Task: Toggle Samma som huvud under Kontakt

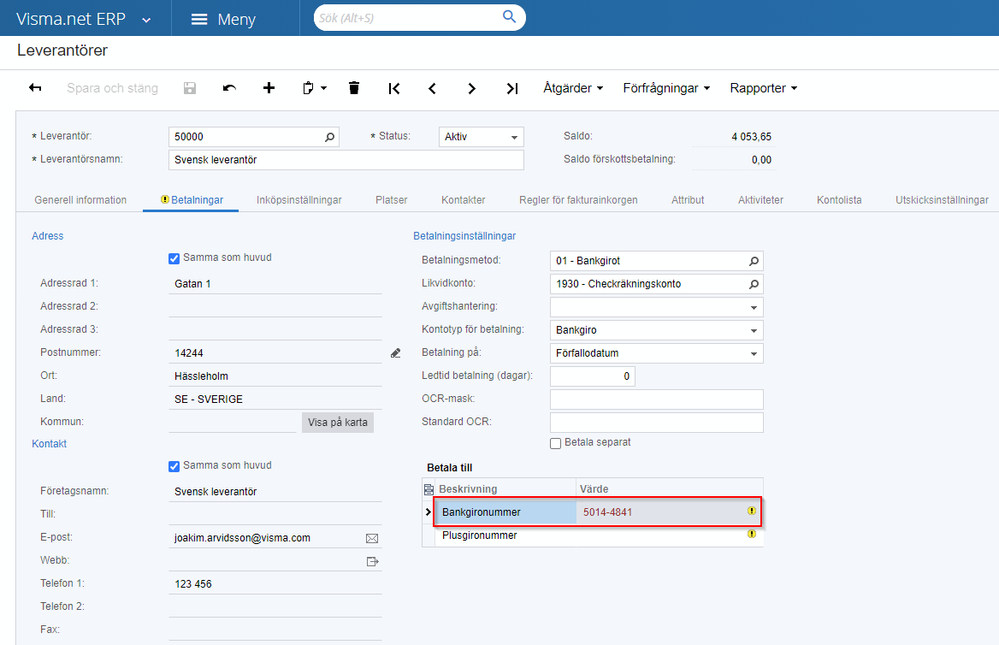Action: pyautogui.click(x=174, y=466)
